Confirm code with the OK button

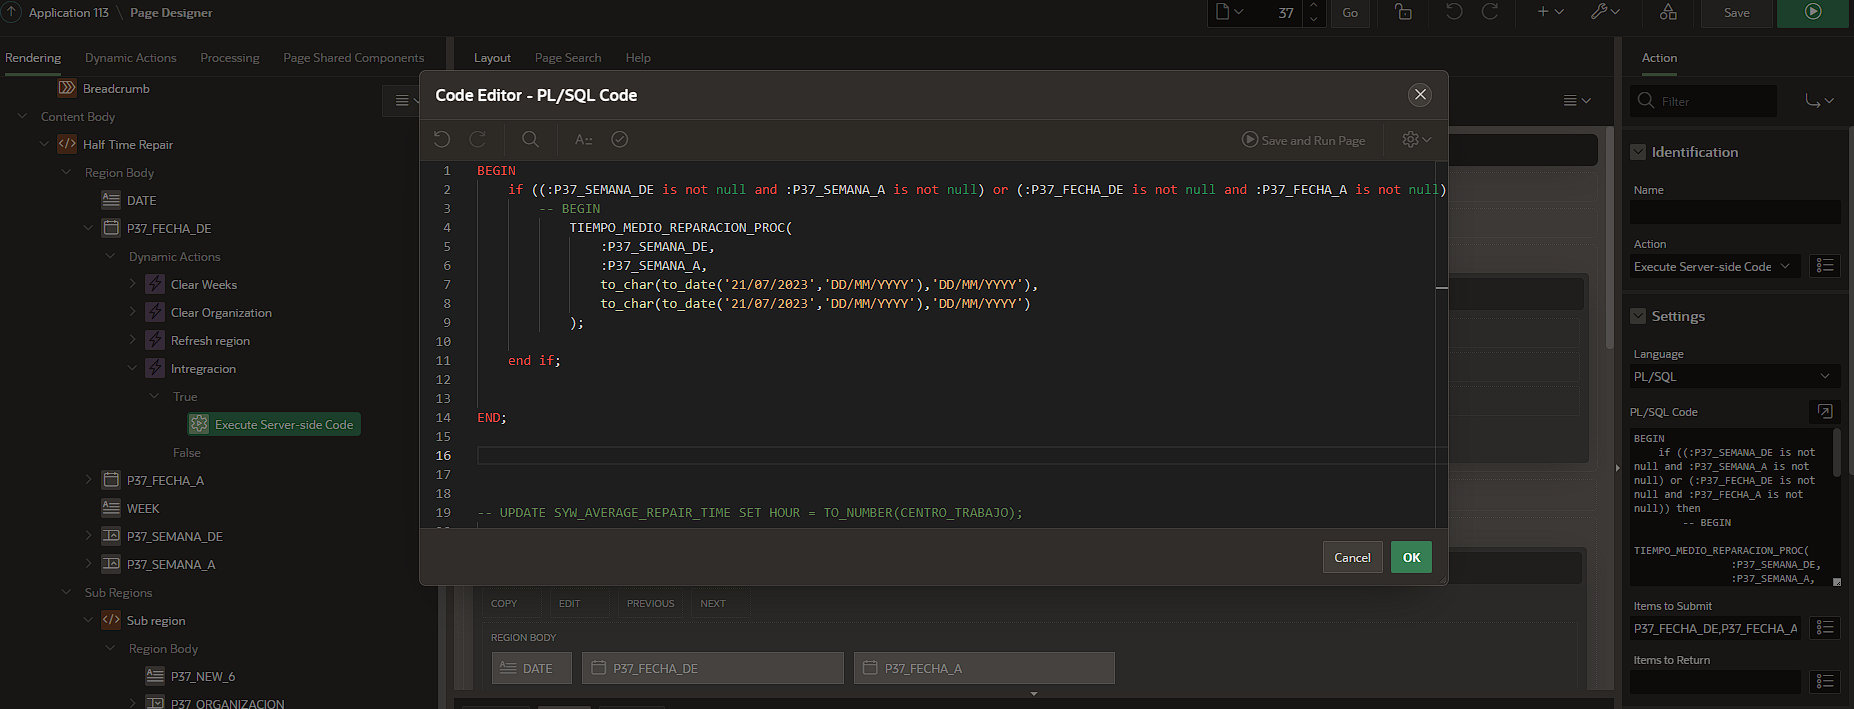1411,557
